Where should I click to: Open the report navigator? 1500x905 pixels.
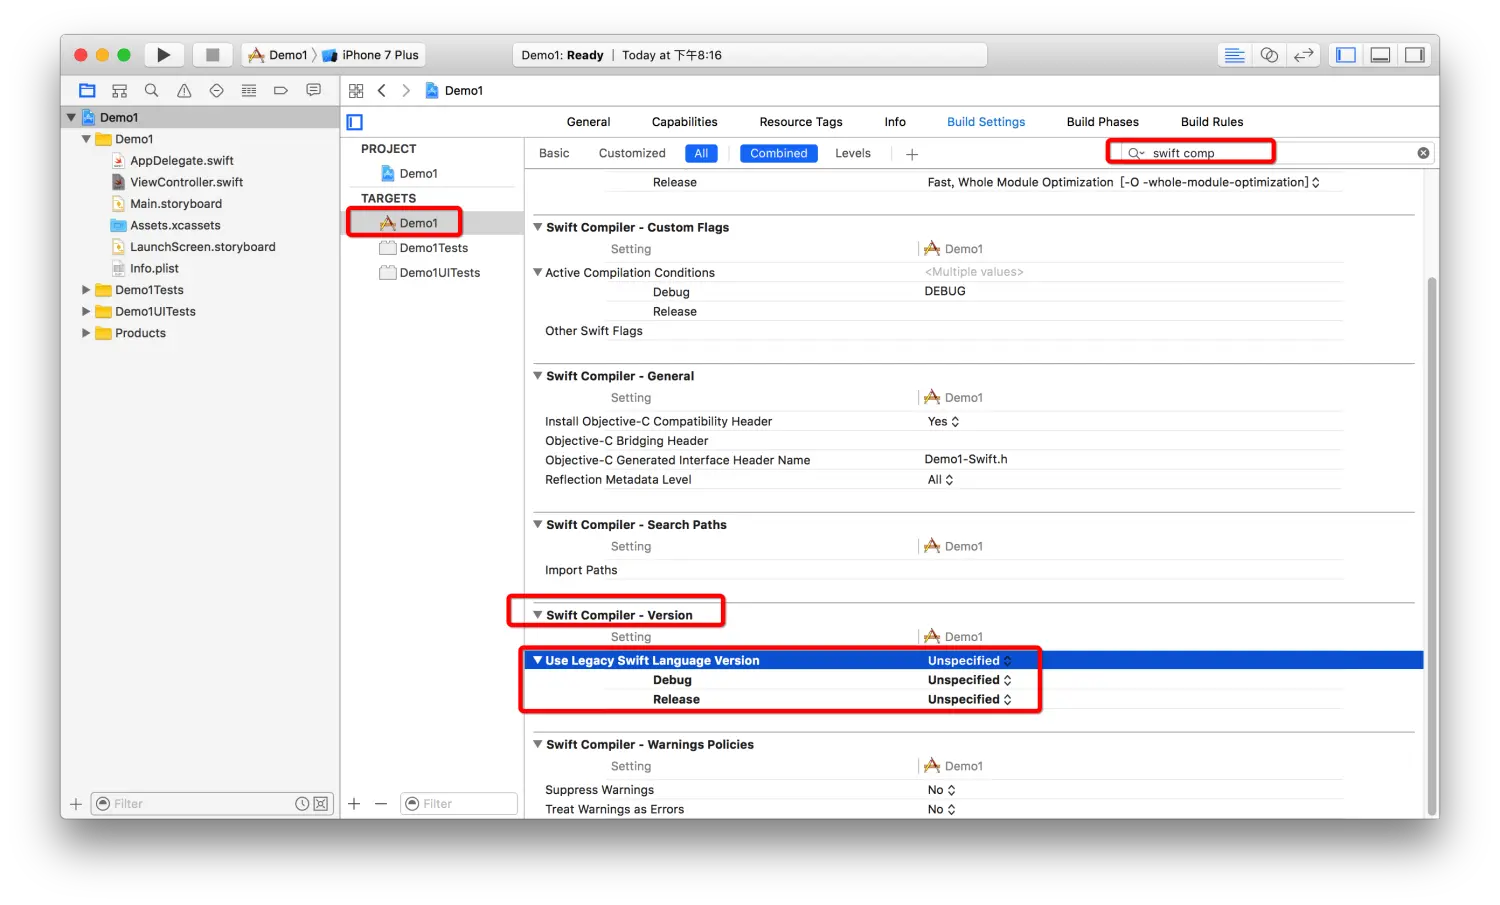[313, 90]
